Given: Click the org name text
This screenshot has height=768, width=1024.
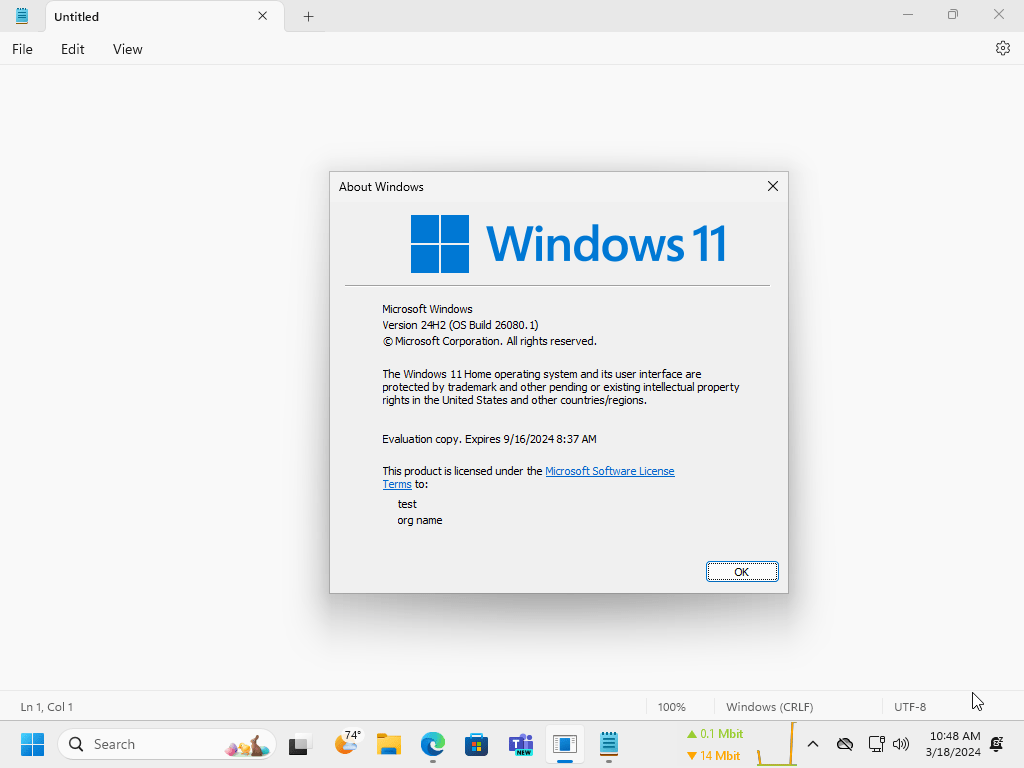Looking at the screenshot, I should click(x=419, y=520).
